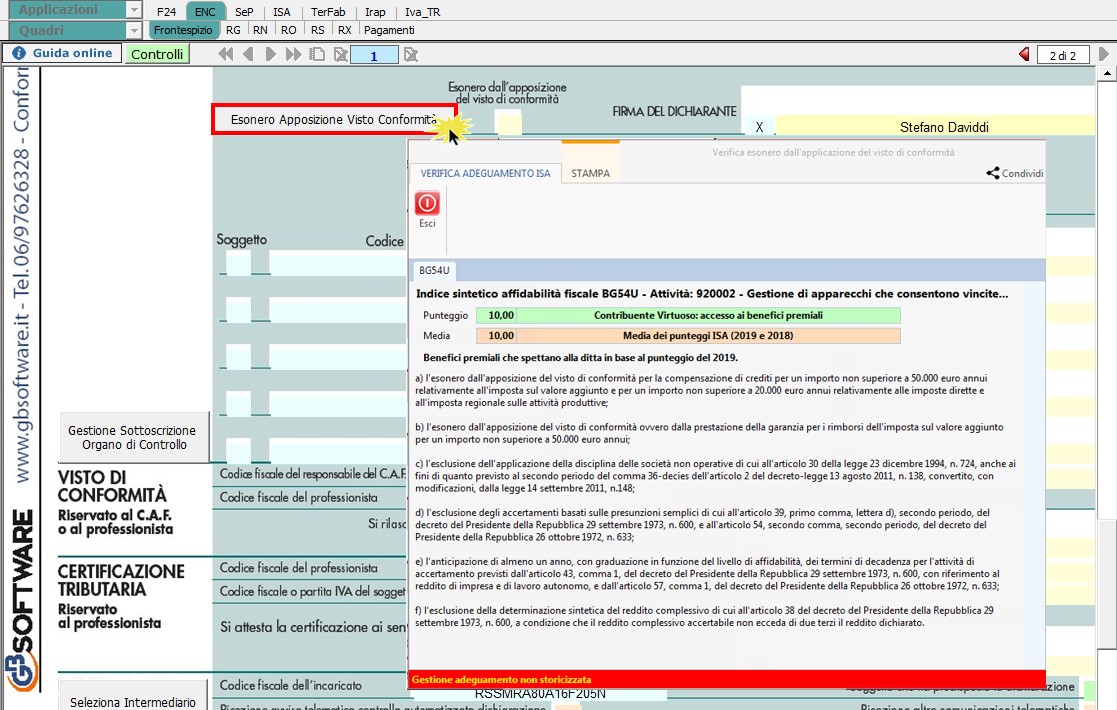Click the page number field showing 1
Viewport: 1117px width, 710px height.
click(x=374, y=55)
